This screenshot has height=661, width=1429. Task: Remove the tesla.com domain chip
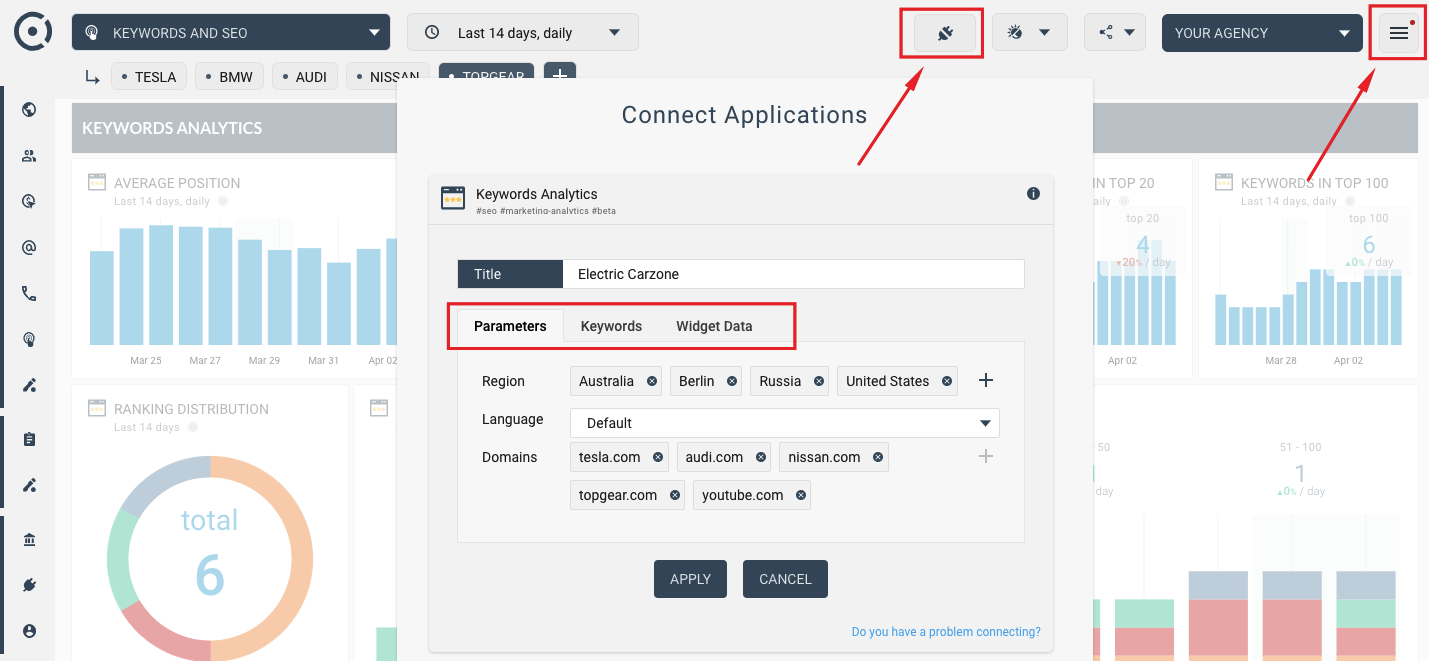pyautogui.click(x=658, y=457)
